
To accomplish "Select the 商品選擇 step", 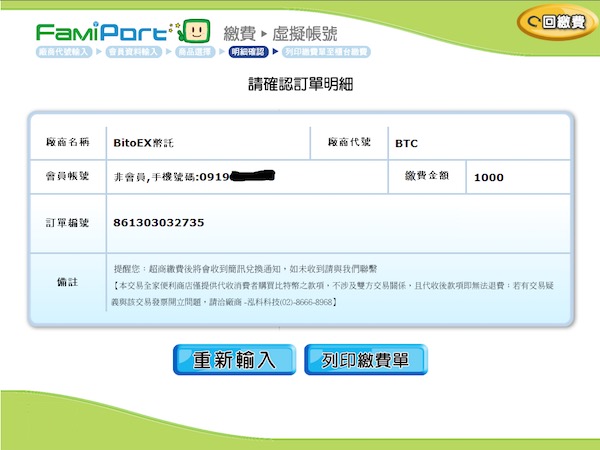I will point(195,52).
